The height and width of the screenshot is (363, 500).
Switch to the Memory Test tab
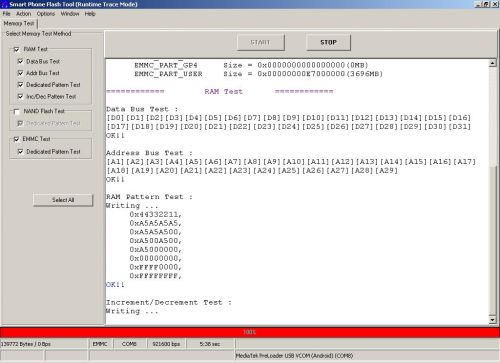point(19,24)
